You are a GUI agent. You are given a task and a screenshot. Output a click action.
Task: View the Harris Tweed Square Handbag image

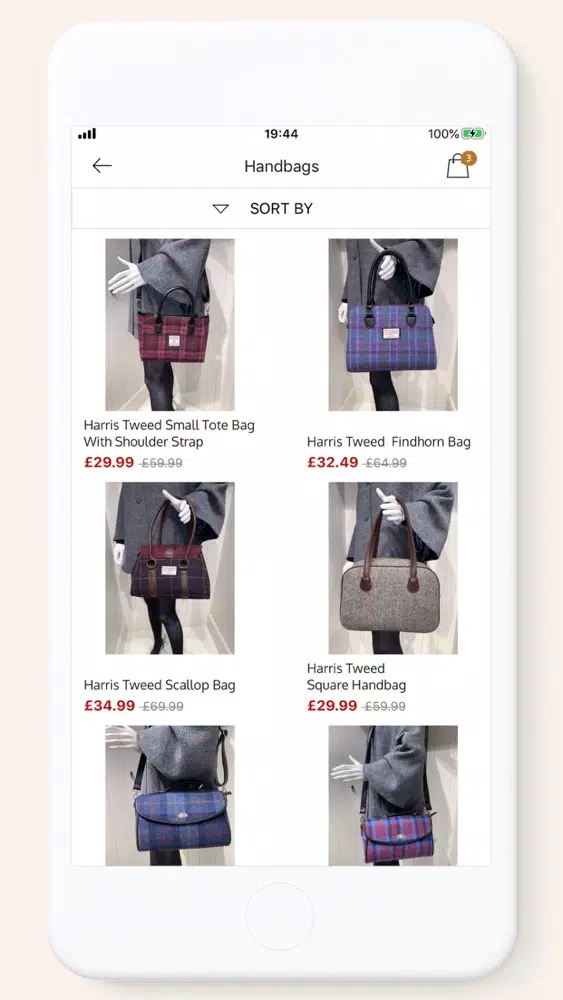click(x=393, y=568)
